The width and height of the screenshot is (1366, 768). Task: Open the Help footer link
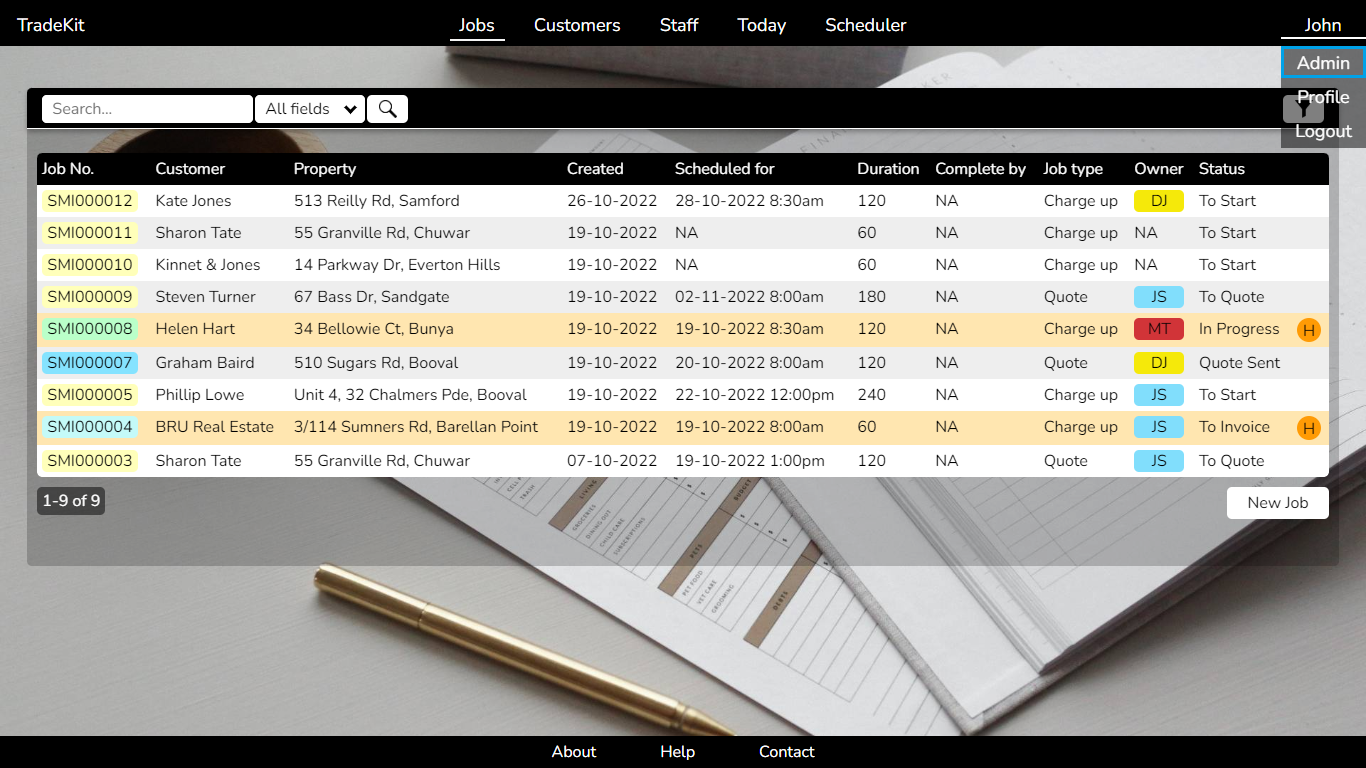point(677,752)
